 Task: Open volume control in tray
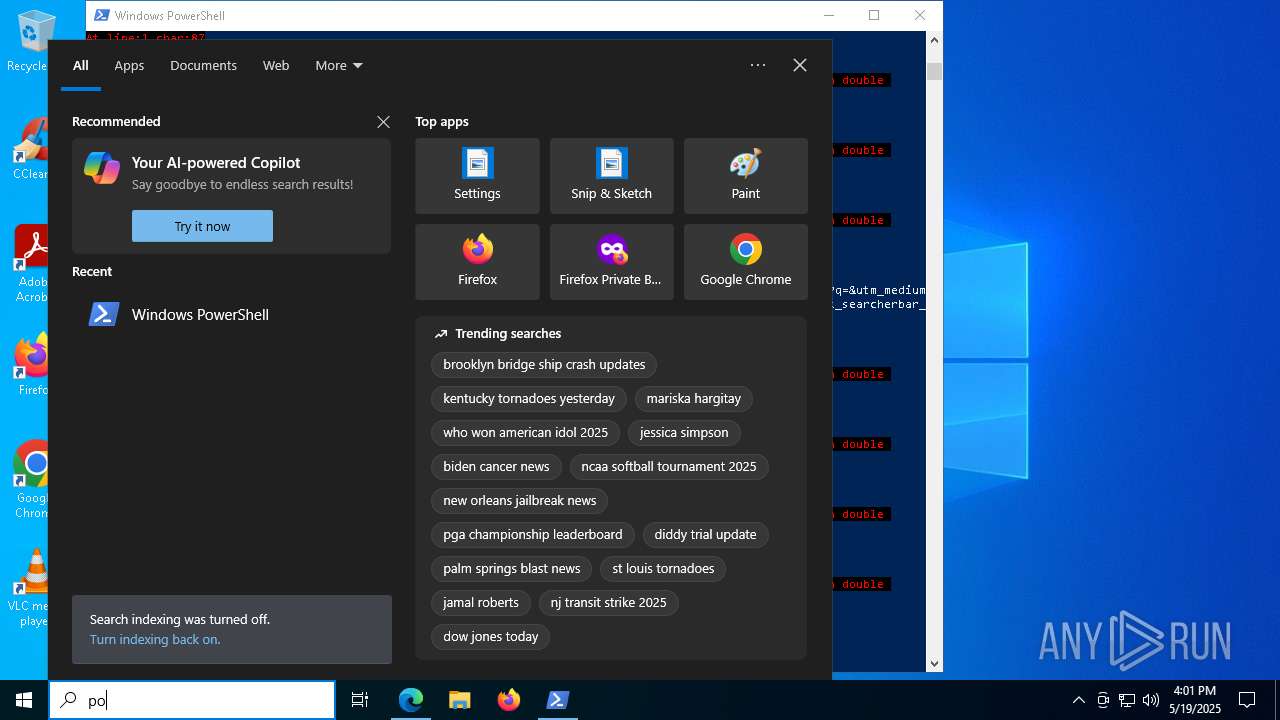tap(1151, 700)
